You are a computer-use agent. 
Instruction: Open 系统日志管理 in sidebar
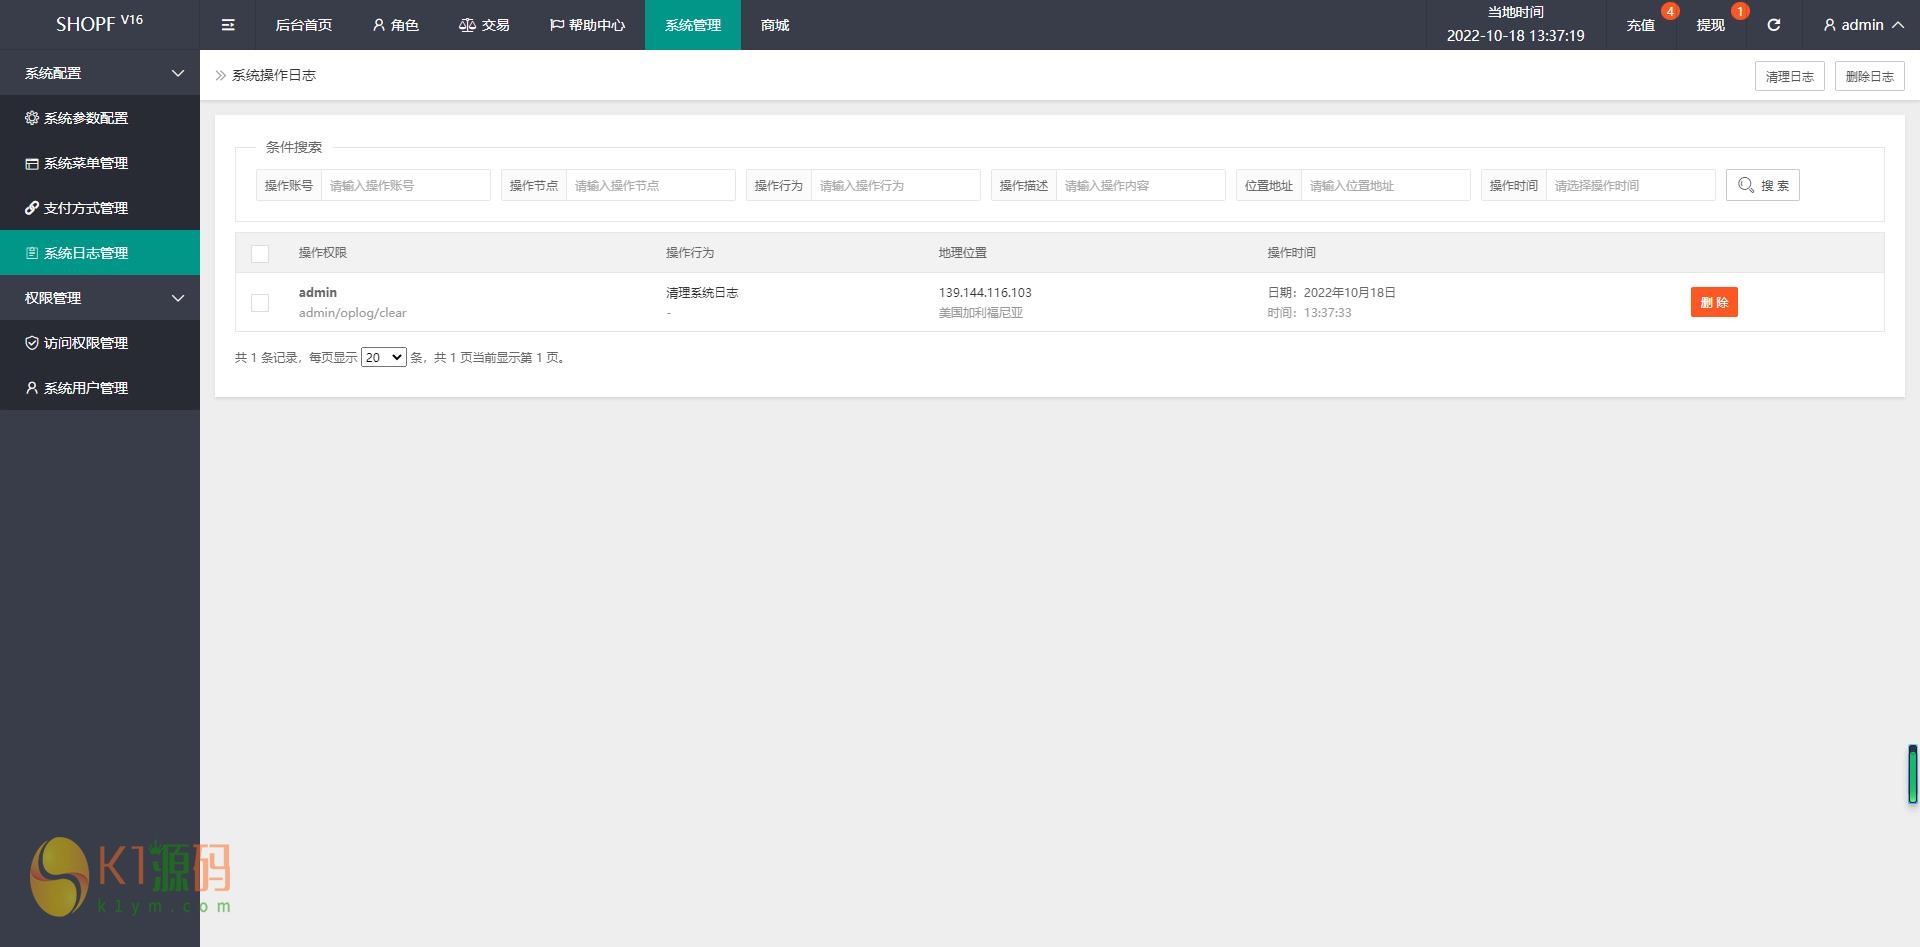coord(100,253)
